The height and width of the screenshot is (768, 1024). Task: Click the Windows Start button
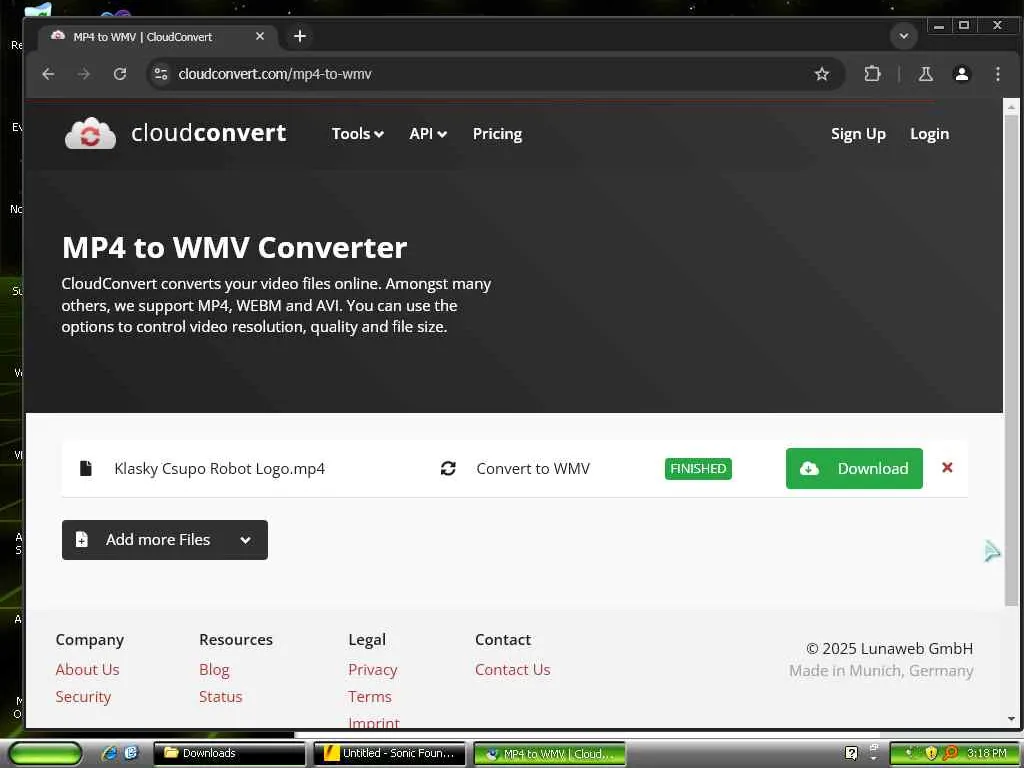coord(44,753)
